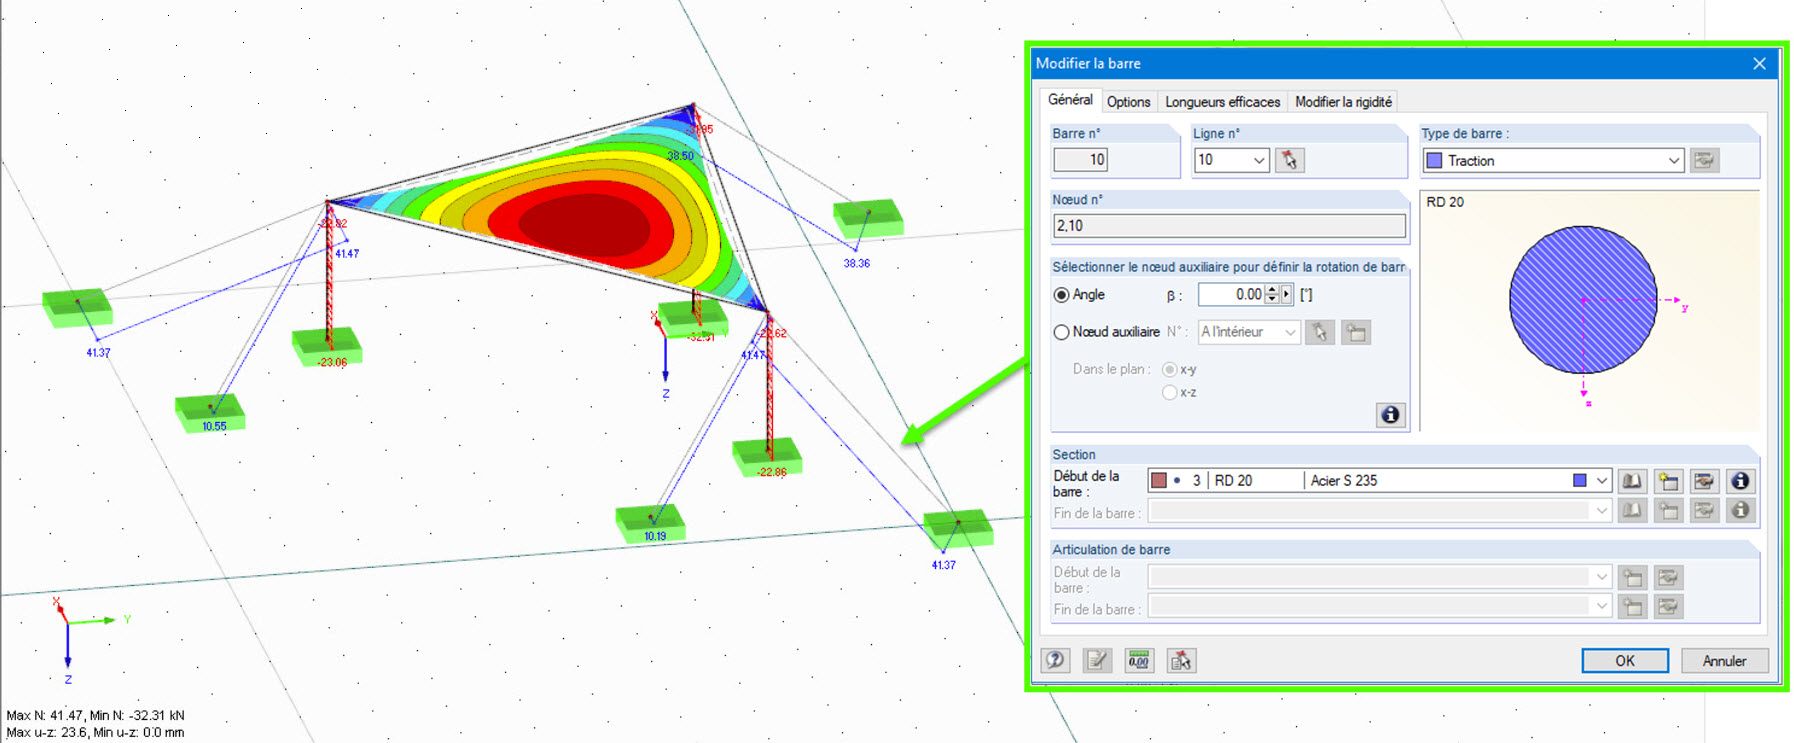Open the section library for Début de la barre
The width and height of the screenshot is (1794, 743).
1632,481
